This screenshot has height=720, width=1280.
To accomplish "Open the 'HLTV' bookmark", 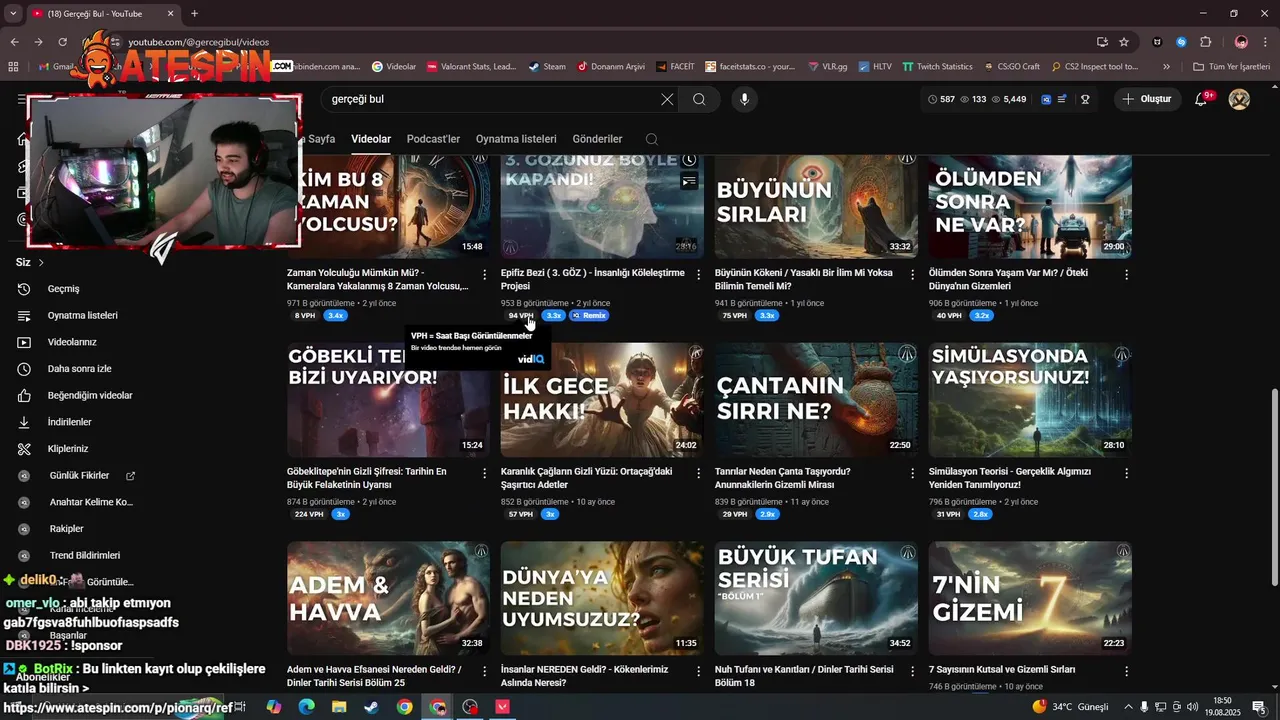I will click(x=874, y=67).
